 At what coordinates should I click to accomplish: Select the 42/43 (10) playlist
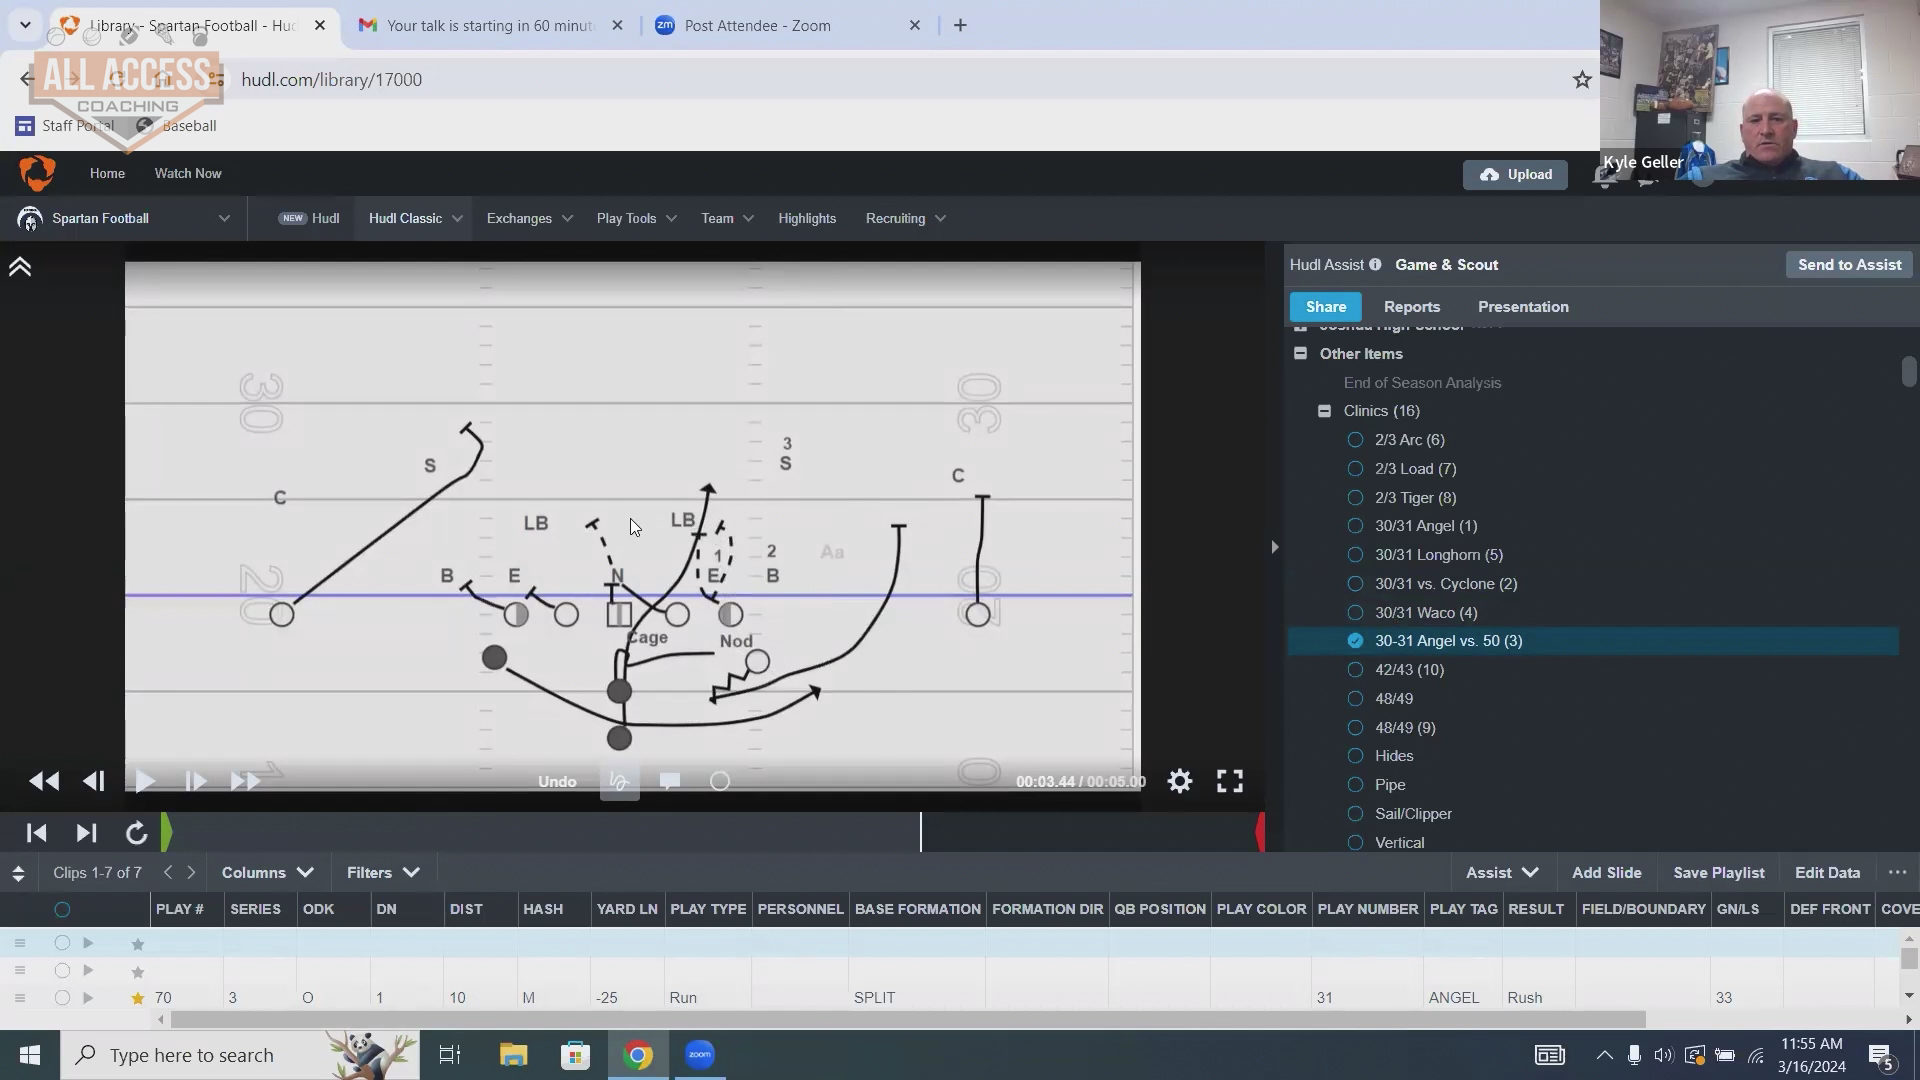tap(1355, 670)
